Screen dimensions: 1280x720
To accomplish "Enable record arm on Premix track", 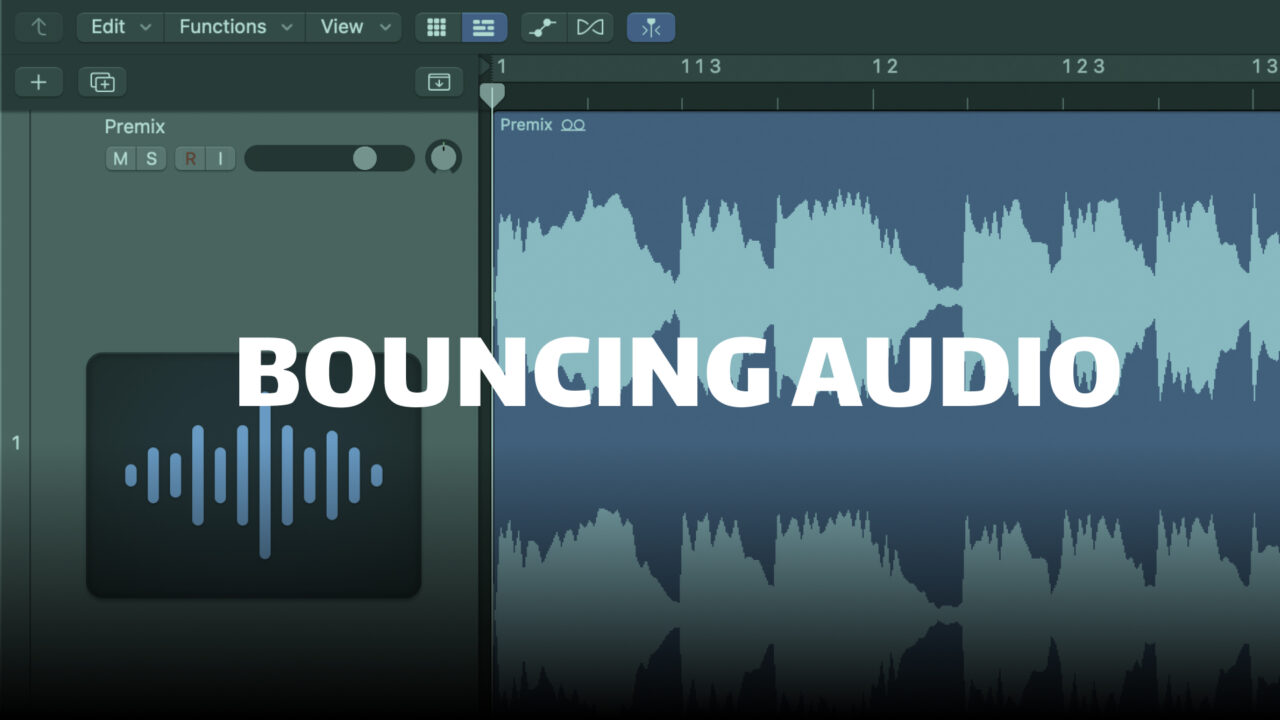I will click(x=191, y=158).
